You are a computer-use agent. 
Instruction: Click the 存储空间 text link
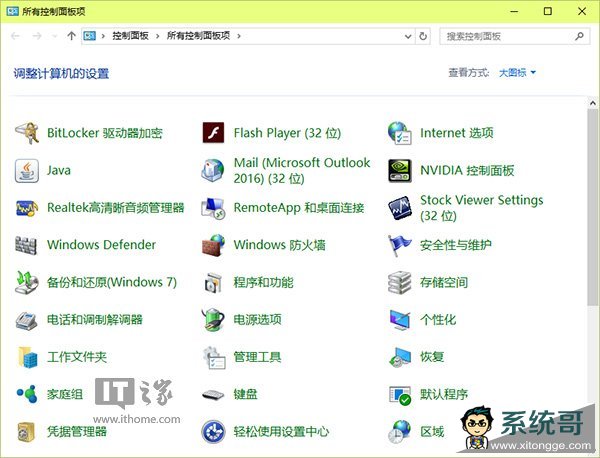coord(444,282)
